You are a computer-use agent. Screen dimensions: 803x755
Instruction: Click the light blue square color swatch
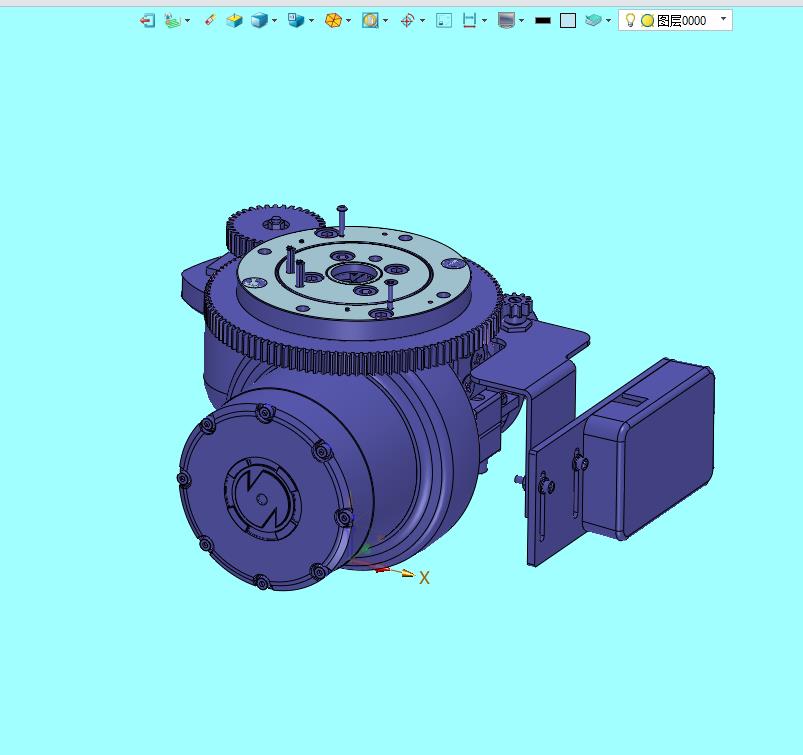click(568, 20)
